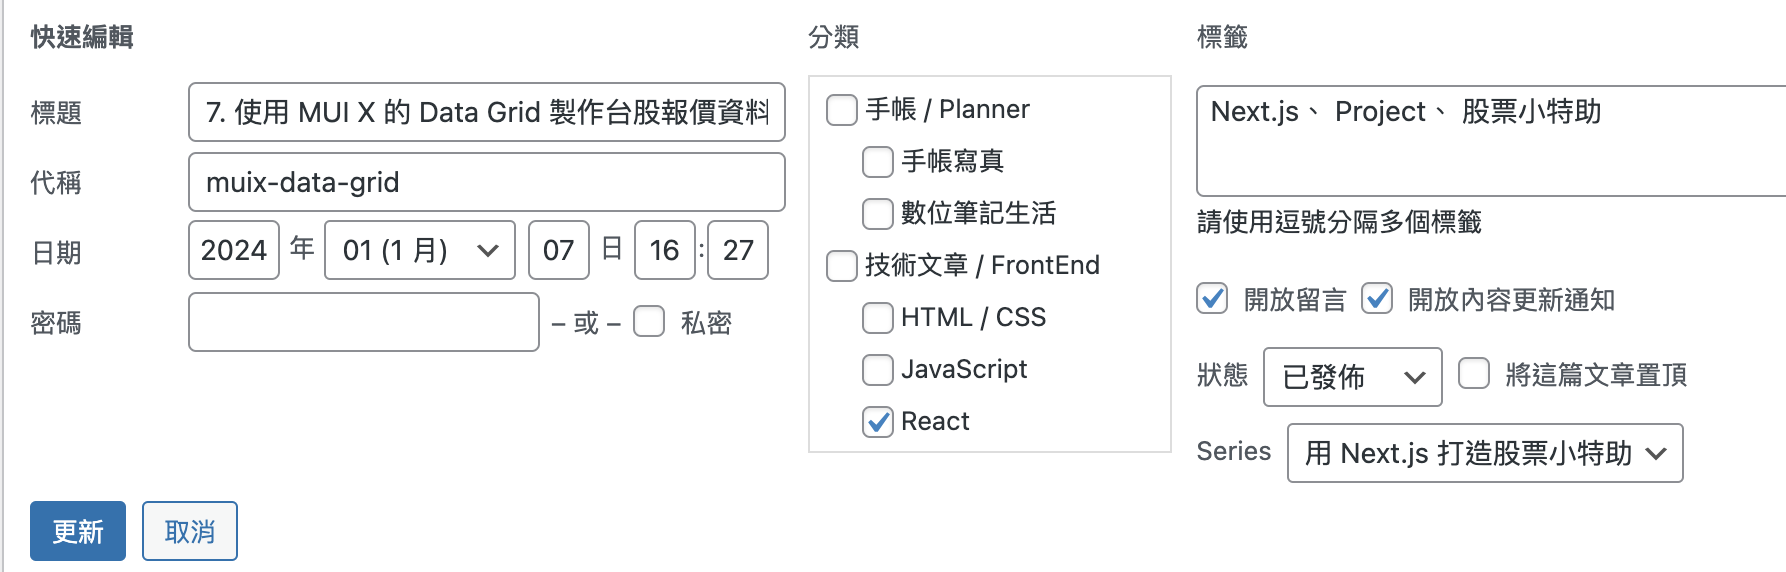Open the month dropdown showing 01 (1 月)
This screenshot has height=572, width=1786.
click(x=420, y=250)
